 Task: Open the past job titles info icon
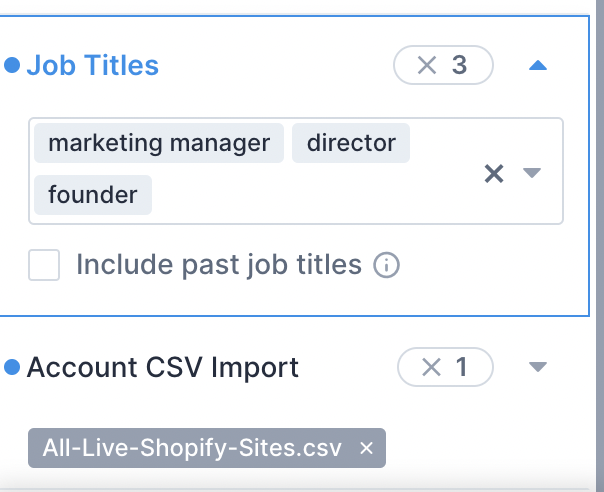[x=386, y=265]
